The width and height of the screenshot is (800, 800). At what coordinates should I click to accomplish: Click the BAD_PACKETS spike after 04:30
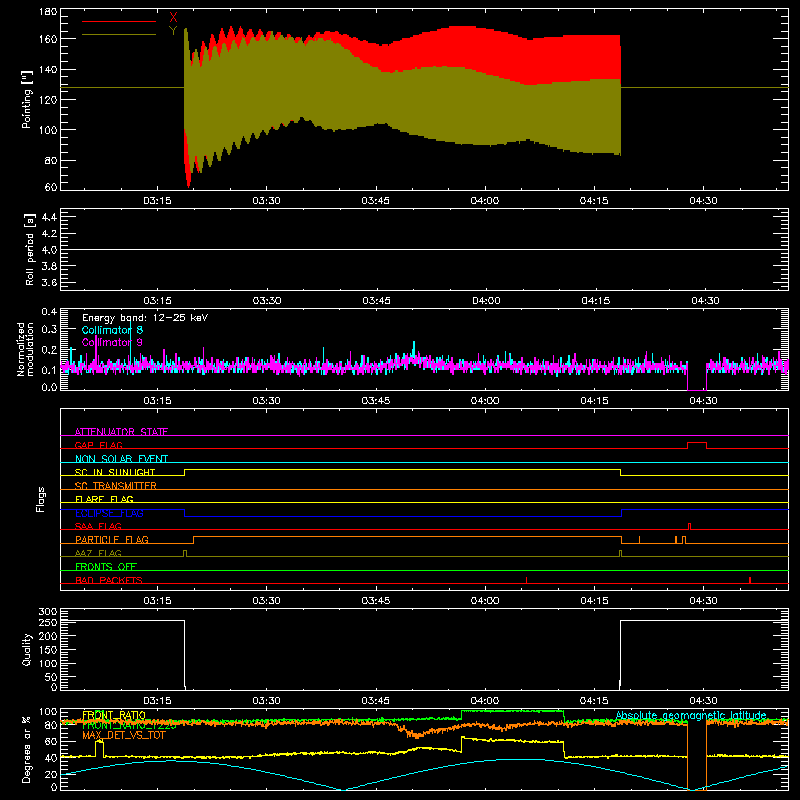749,580
